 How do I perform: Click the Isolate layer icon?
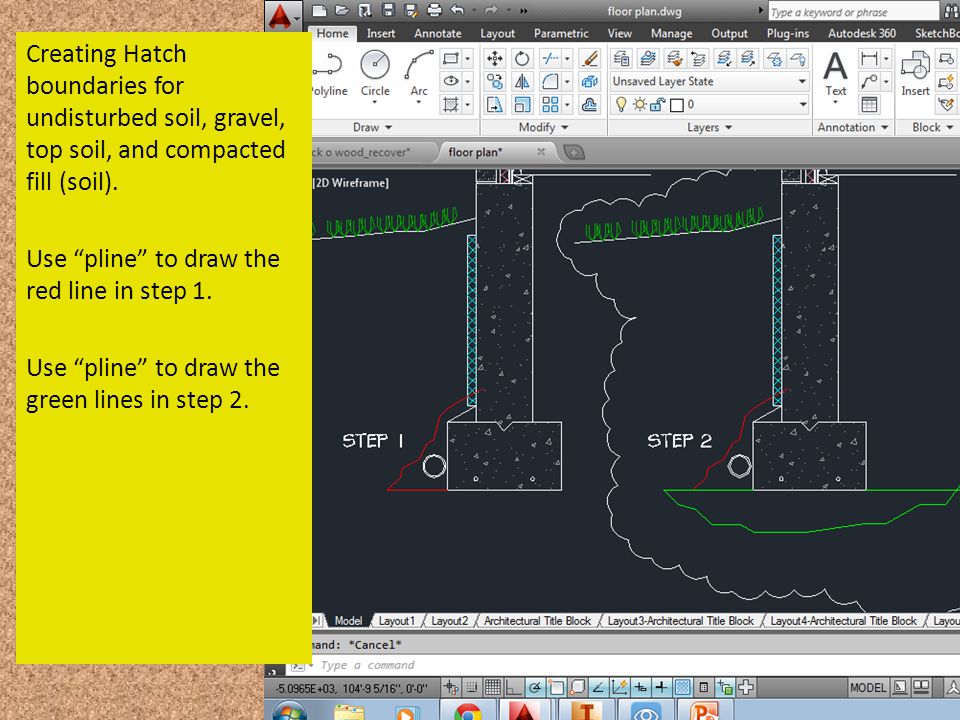tap(724, 59)
